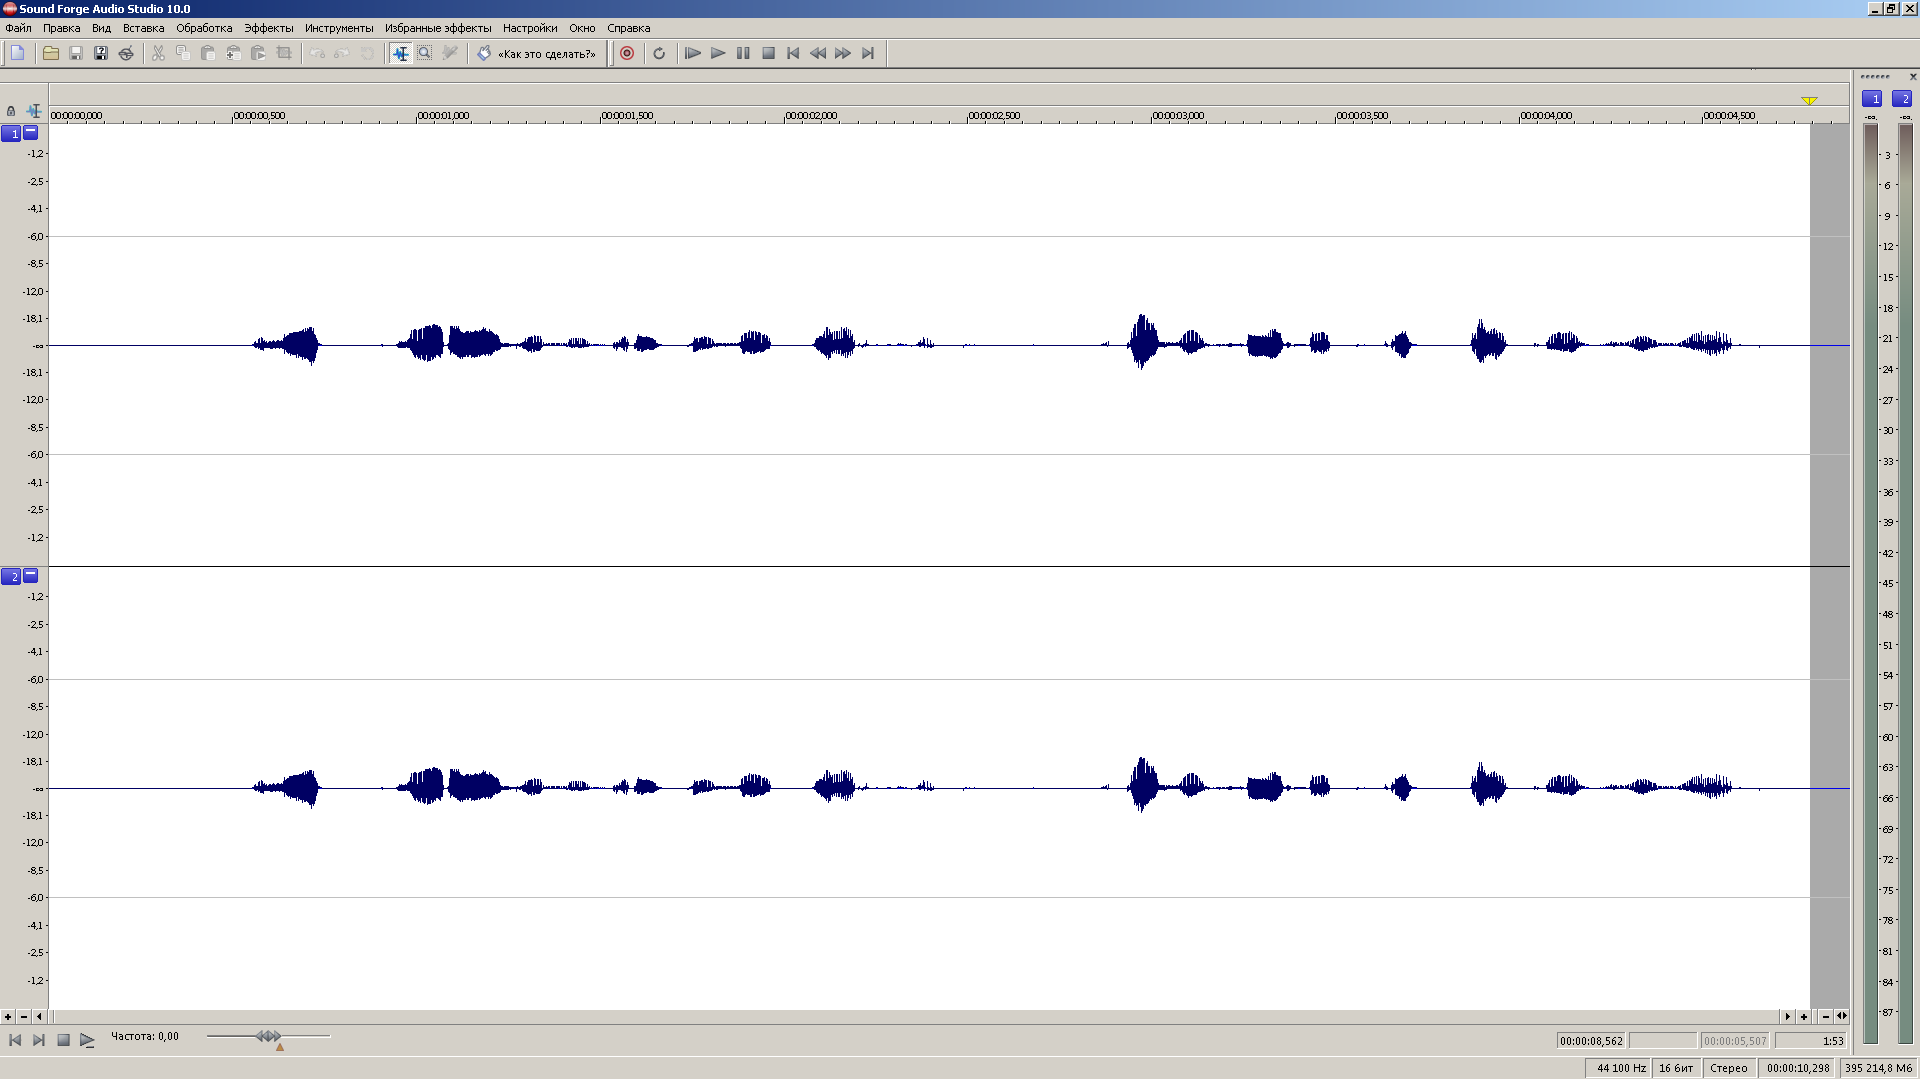
Task: Click Fast Forward in the transport toolbar
Action: (843, 53)
